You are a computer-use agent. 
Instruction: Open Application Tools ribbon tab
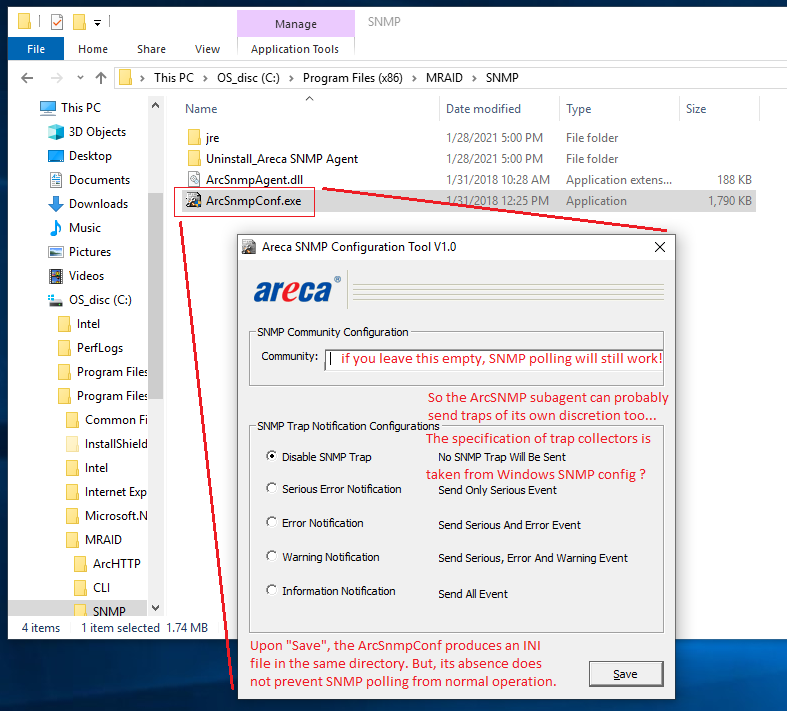point(295,49)
